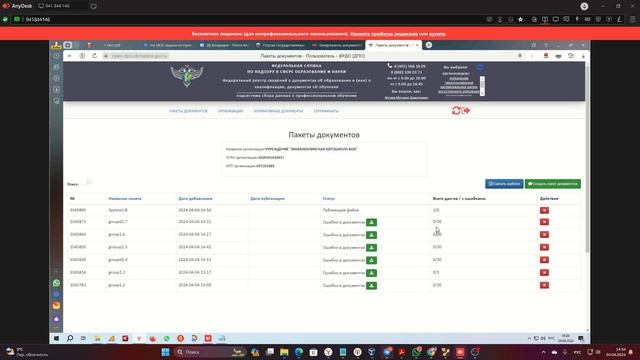The width and height of the screenshot is (640, 360).
Task: Delete package group1.5 with red button
Action: pos(544,247)
